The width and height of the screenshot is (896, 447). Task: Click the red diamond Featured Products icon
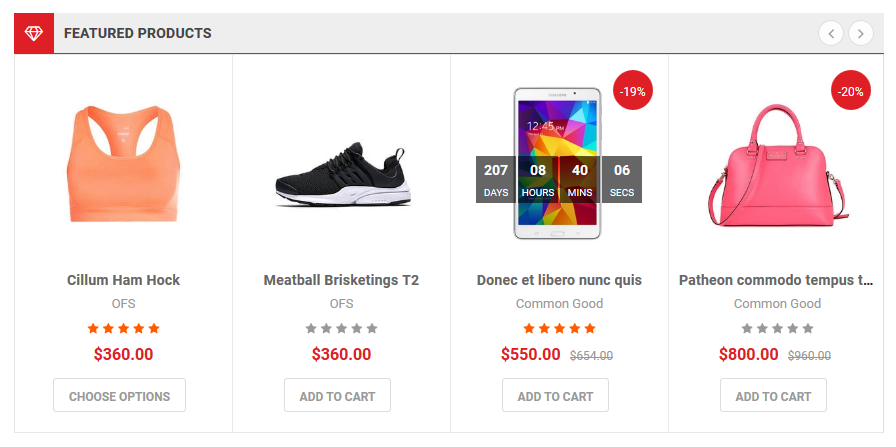[x=34, y=33]
